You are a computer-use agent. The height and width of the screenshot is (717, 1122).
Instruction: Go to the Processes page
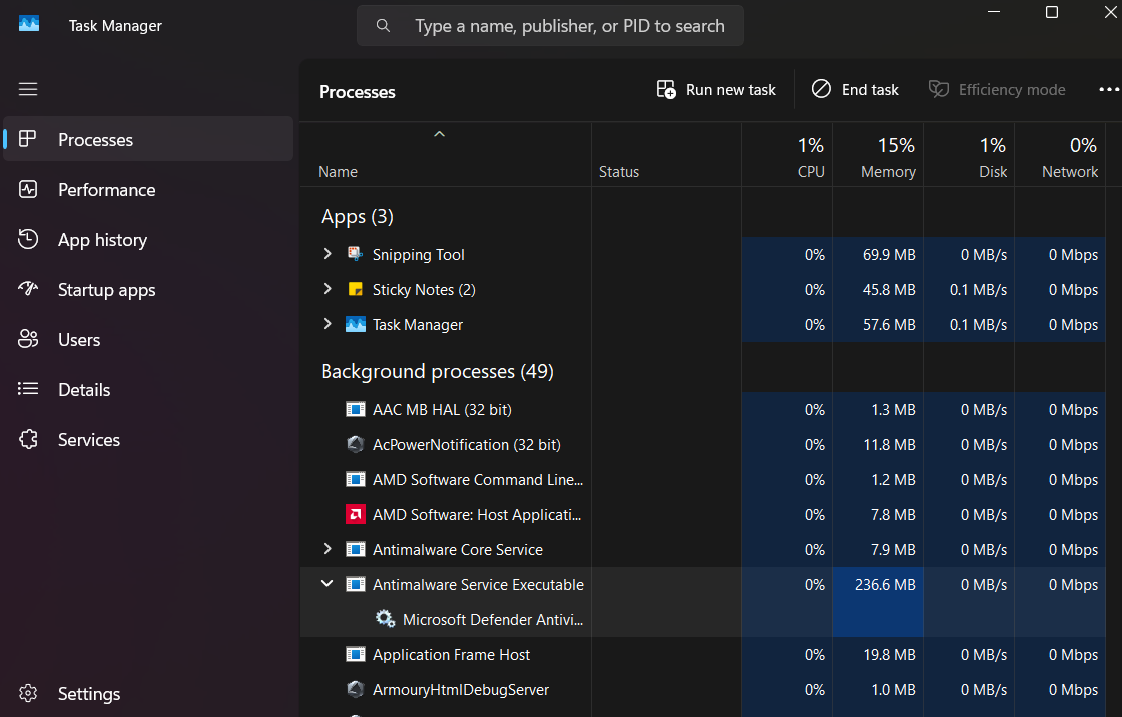pos(95,140)
